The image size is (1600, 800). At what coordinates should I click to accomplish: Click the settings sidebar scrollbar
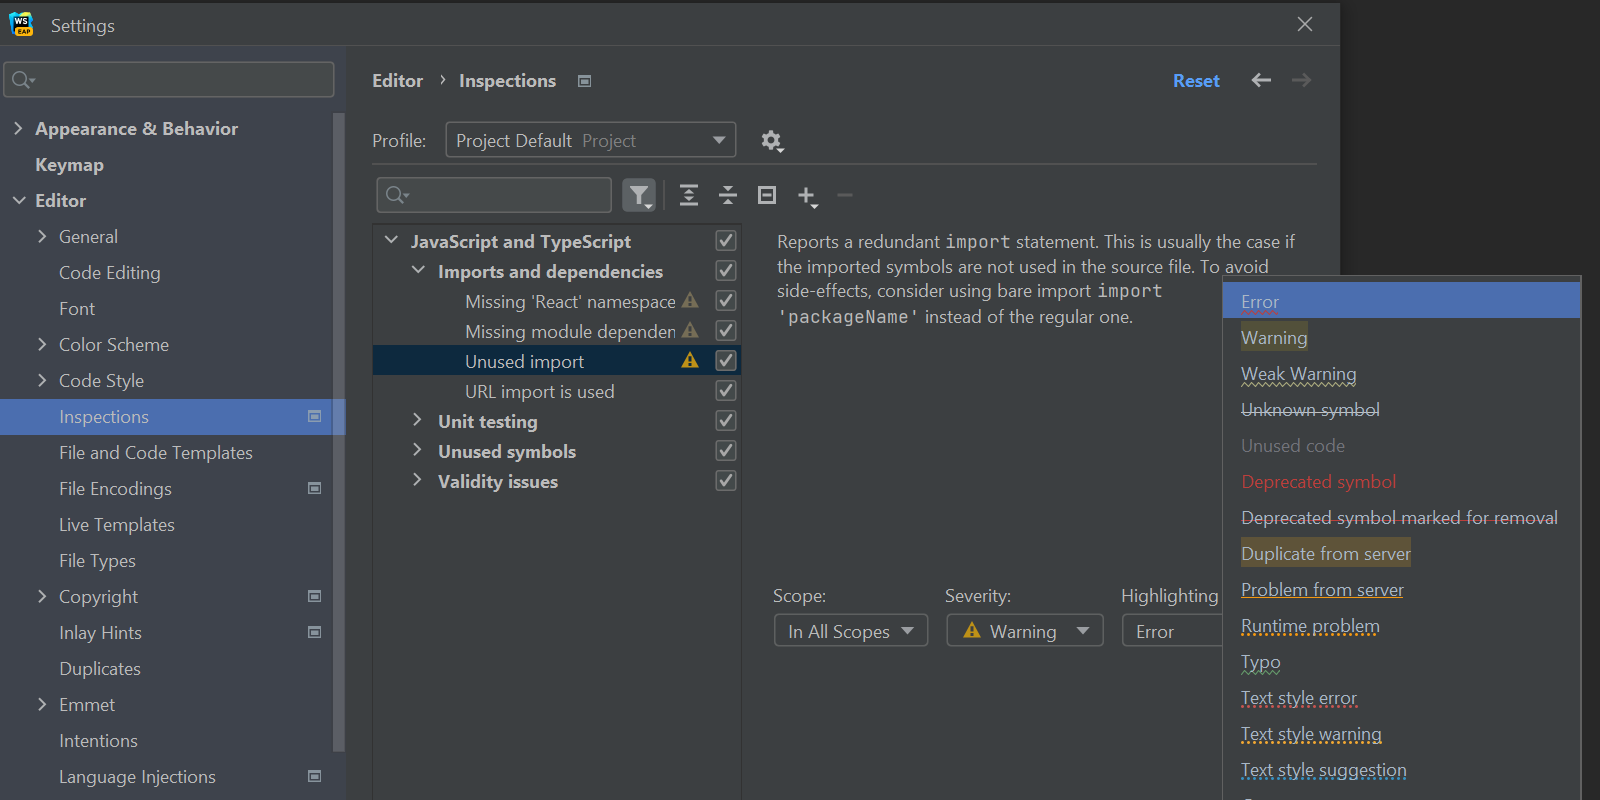(339, 431)
